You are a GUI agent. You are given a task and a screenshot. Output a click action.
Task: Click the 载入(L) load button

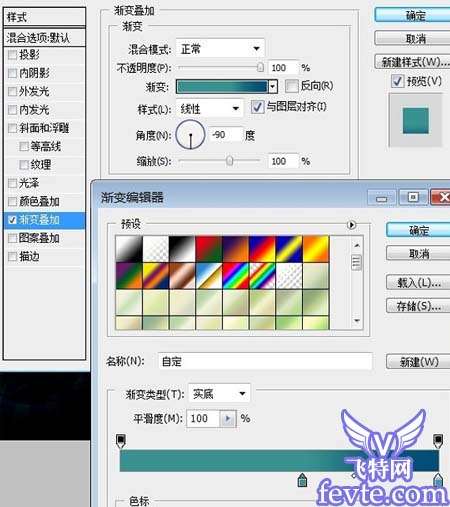point(419,283)
